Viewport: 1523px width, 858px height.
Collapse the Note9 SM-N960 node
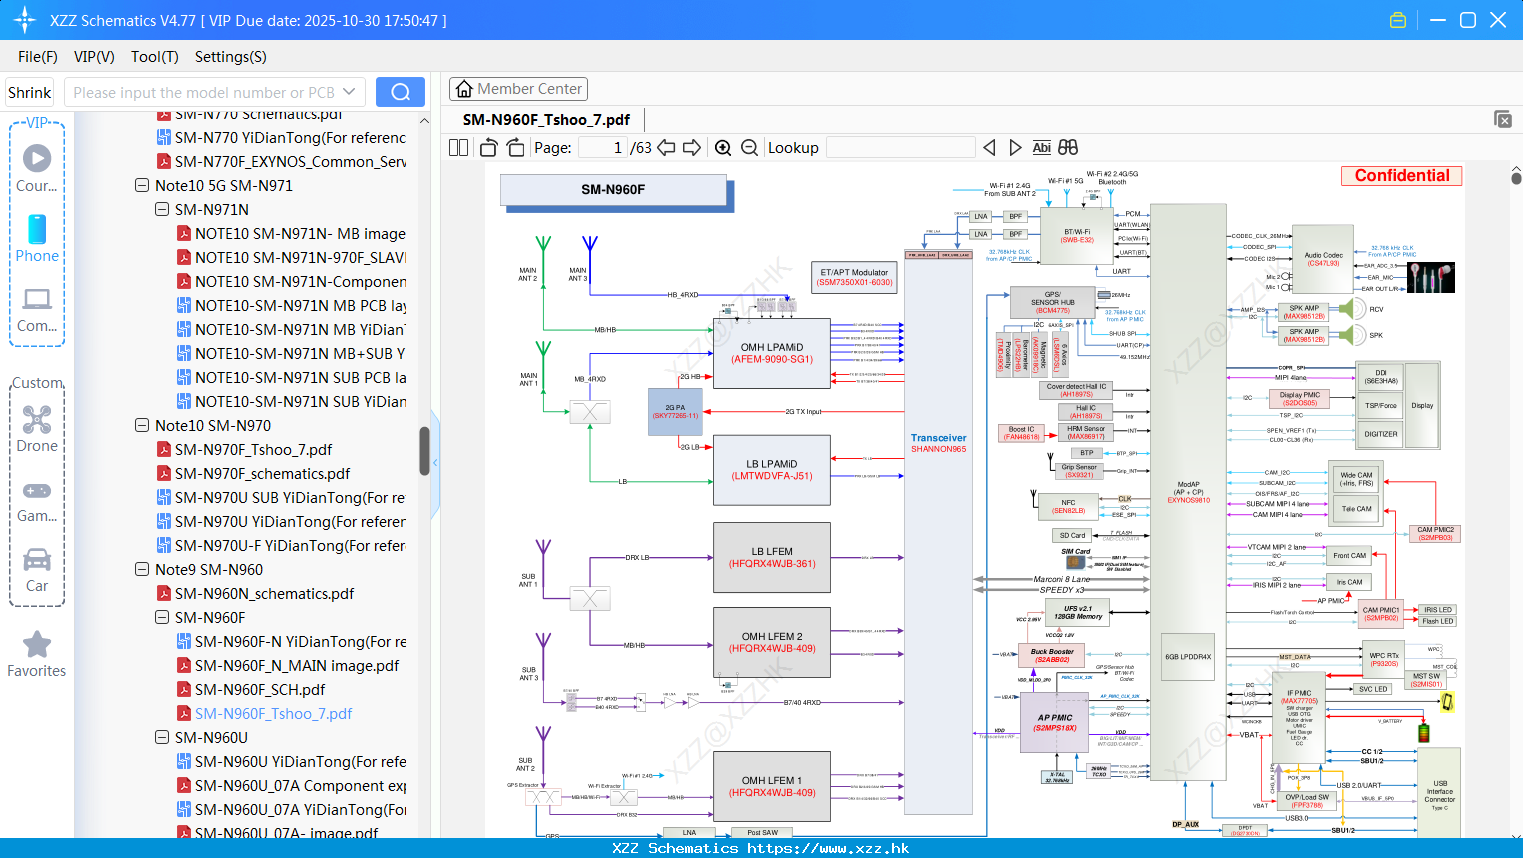click(142, 569)
